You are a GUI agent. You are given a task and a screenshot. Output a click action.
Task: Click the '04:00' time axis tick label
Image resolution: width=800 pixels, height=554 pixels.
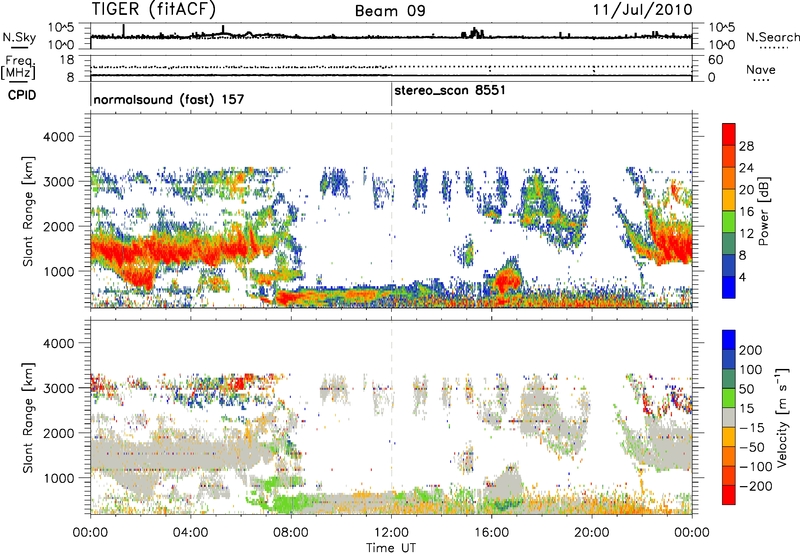tap(191, 533)
